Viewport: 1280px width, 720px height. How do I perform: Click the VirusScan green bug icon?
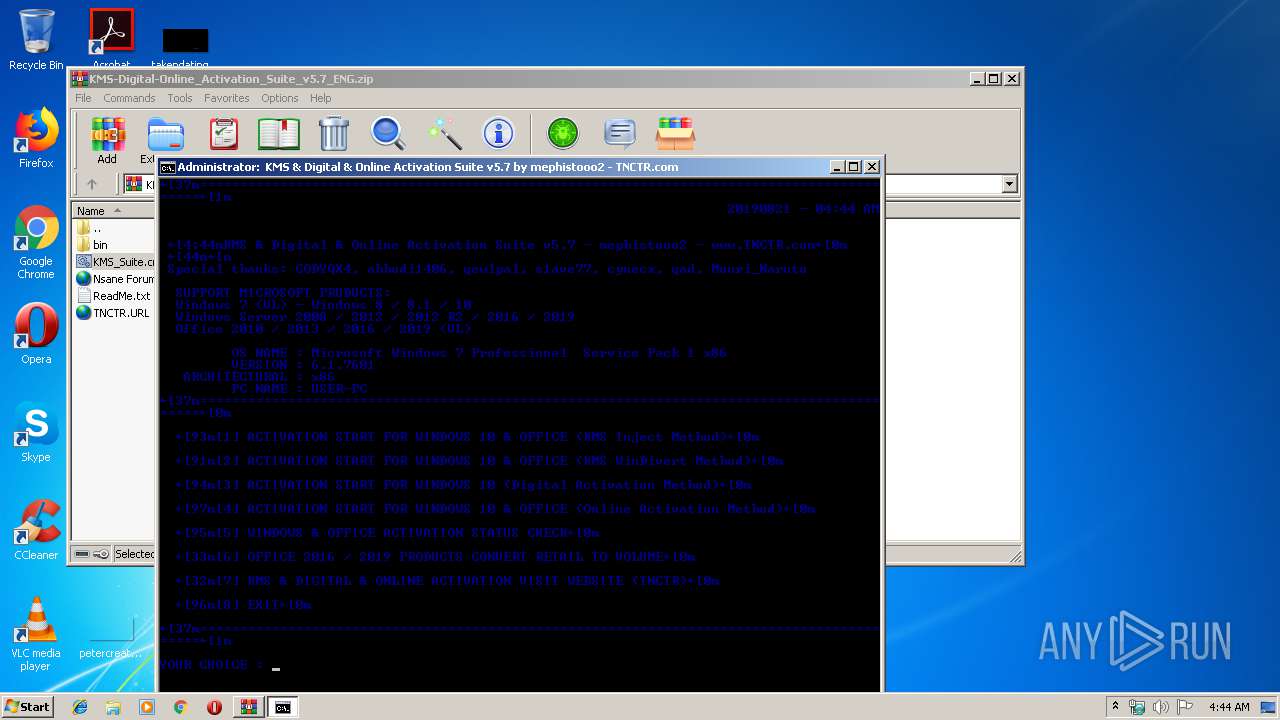click(x=563, y=133)
